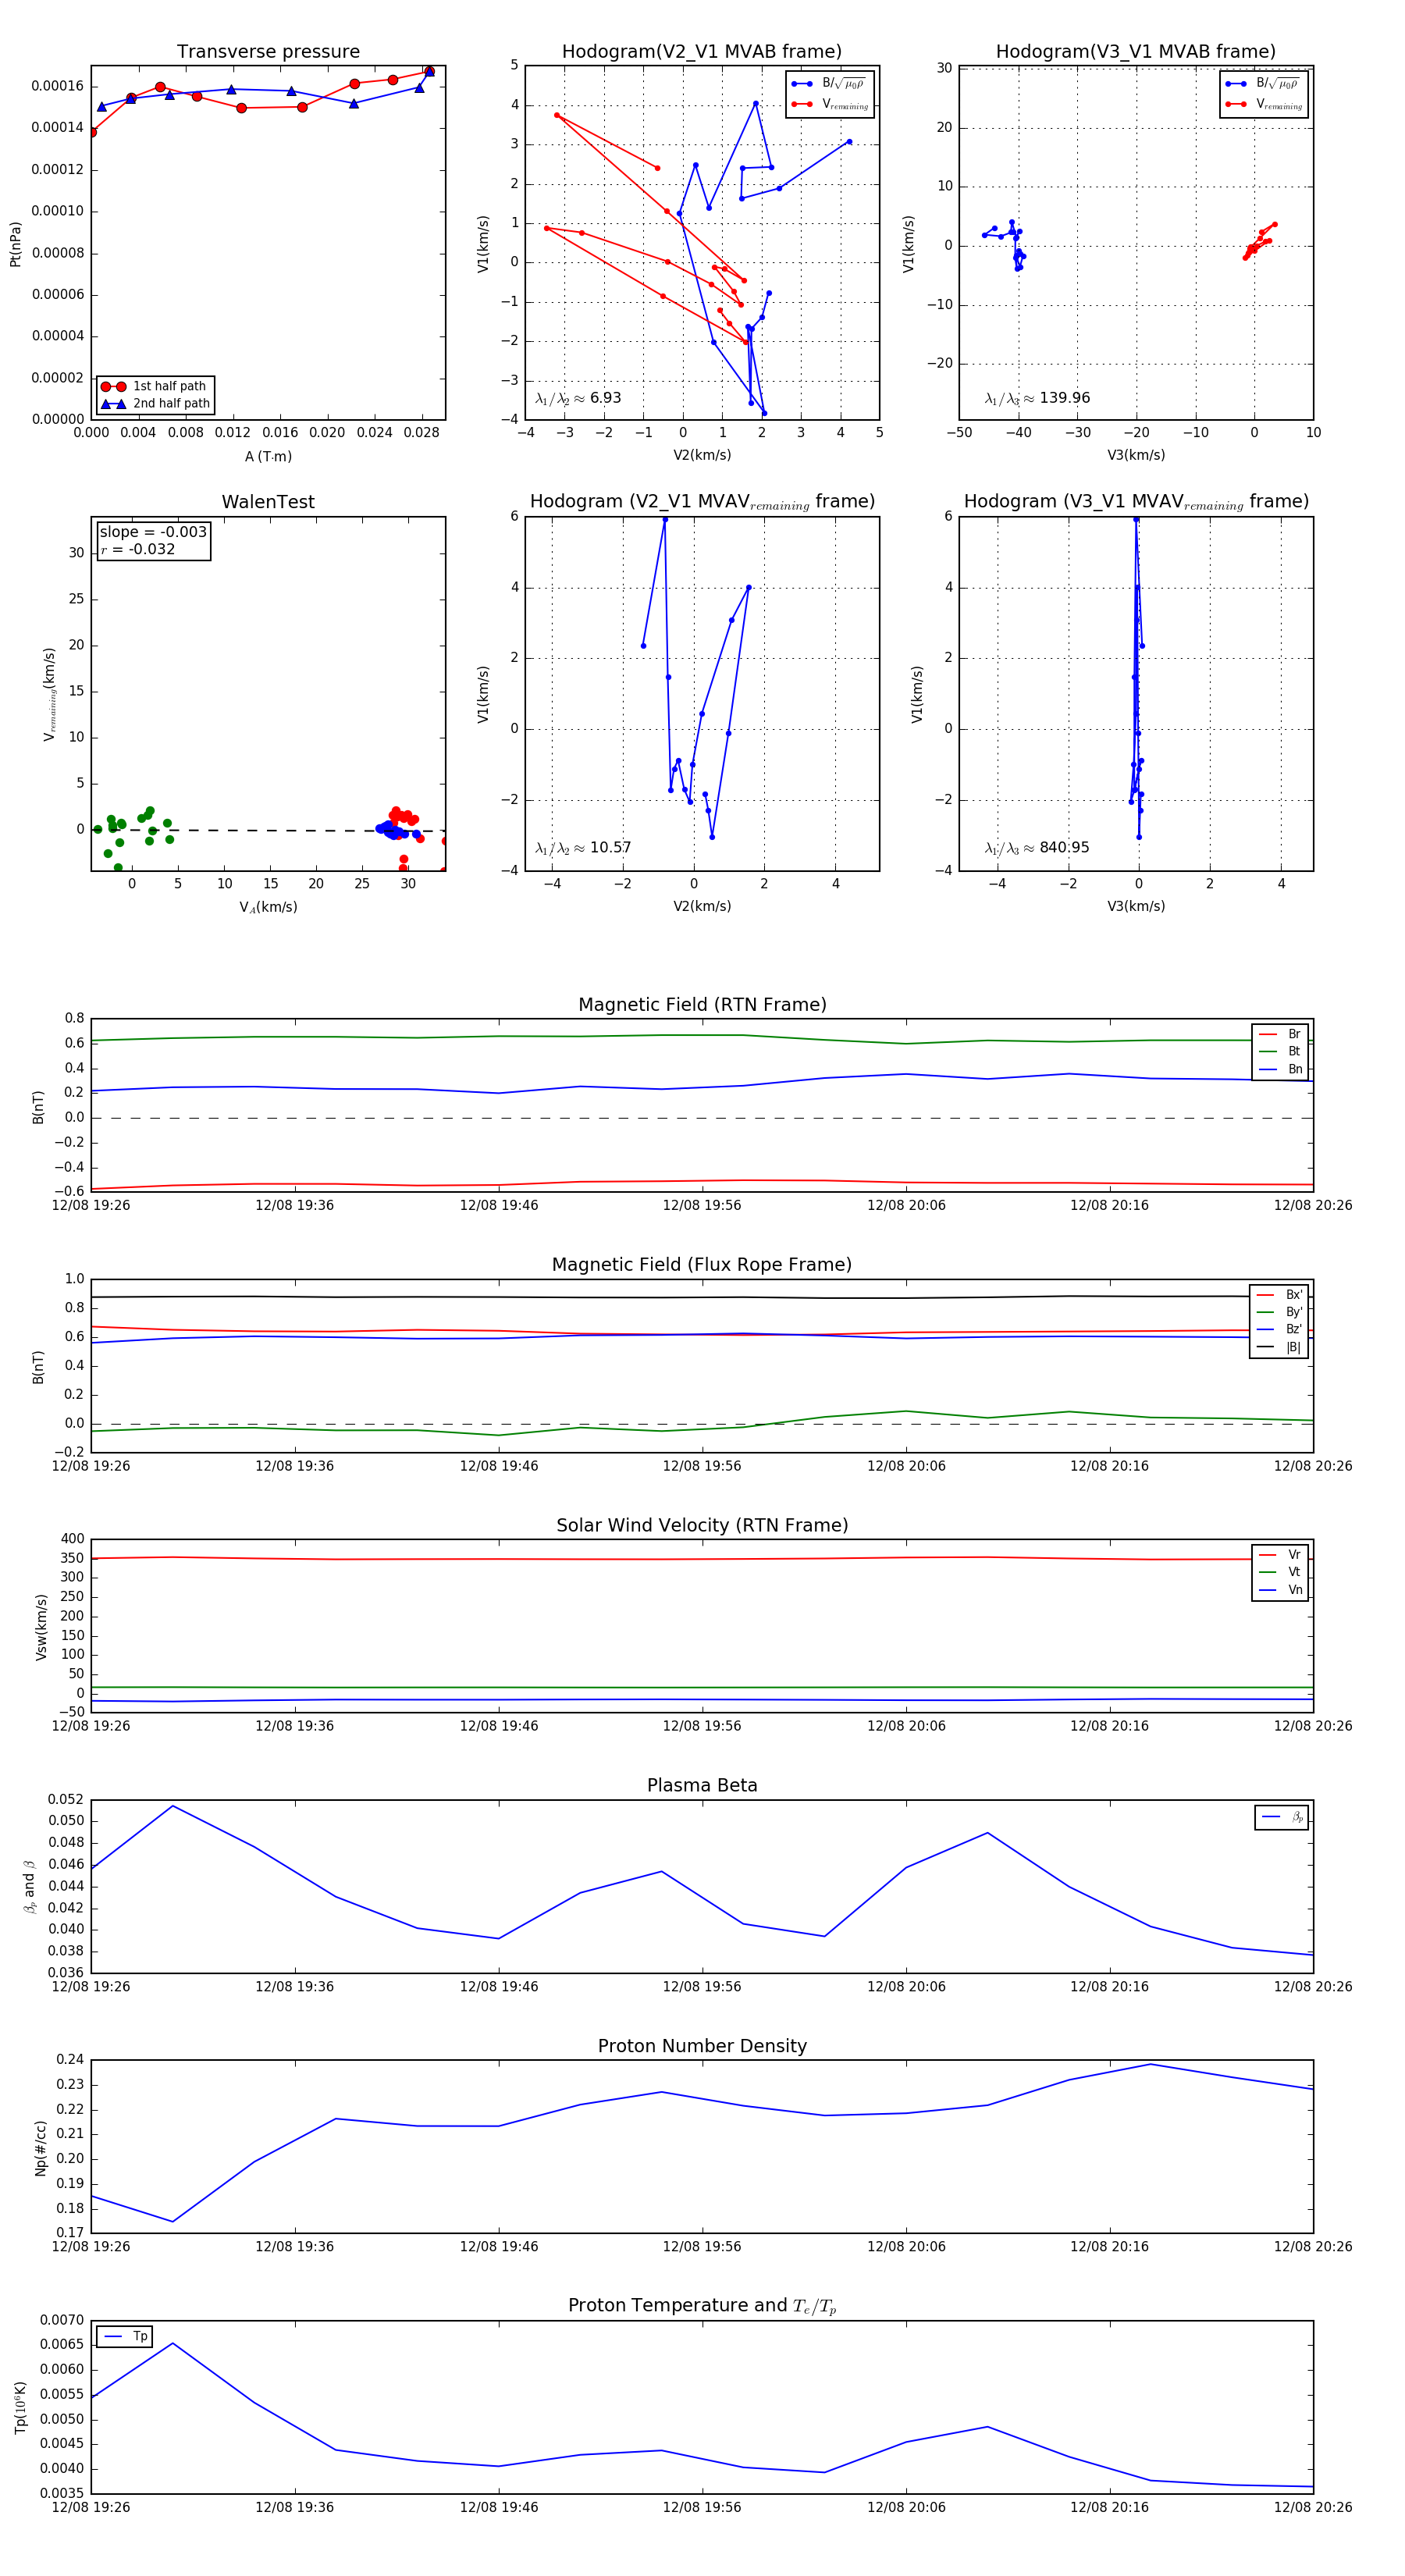
Task: Click the 'Solar Wind Velocity (RTN Frame)' title
Action: click(x=702, y=1525)
